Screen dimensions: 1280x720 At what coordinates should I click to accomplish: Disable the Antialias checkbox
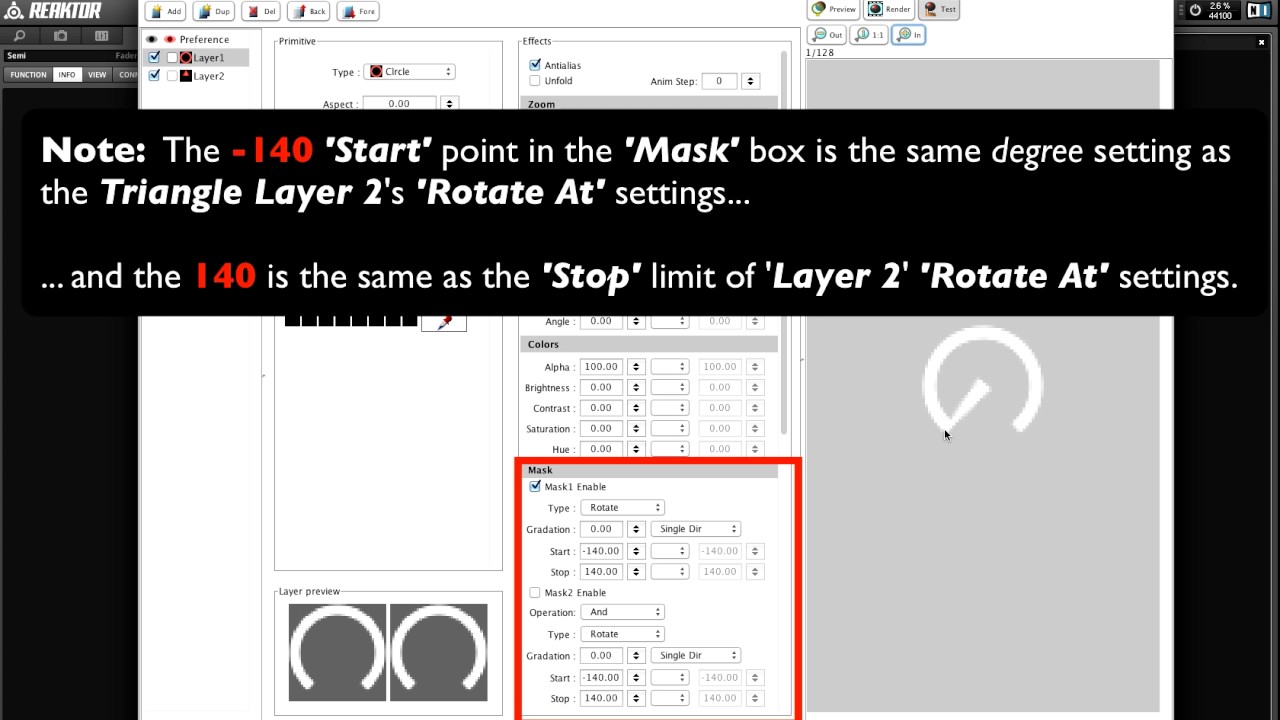point(535,65)
